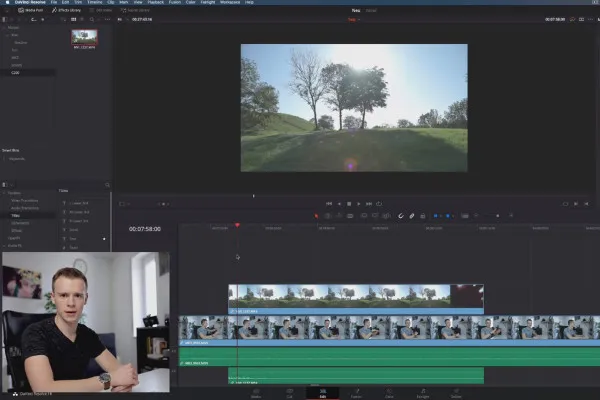Screen dimensions: 600x400
Task: Select the Trim Edit Mode tool
Action: (x=328, y=216)
